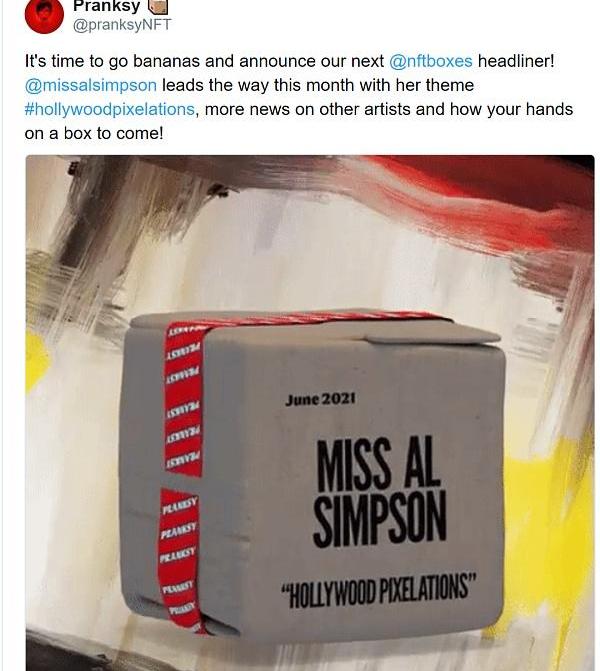
Task: Open the #hollywoodpixelations hashtag
Action: (110, 110)
